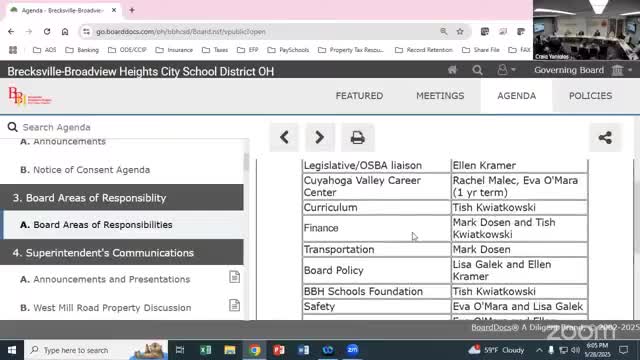640x360 pixels.
Task: Expand section 4 Superintendent's Communications
Action: (x=122, y=253)
